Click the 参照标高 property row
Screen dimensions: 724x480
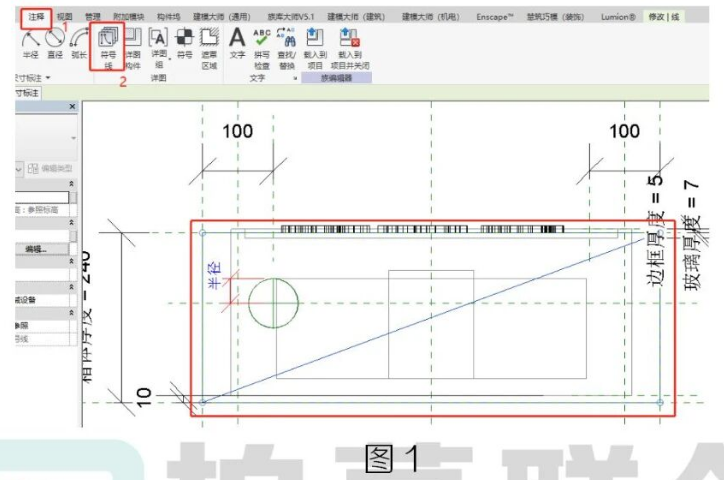coord(42,210)
